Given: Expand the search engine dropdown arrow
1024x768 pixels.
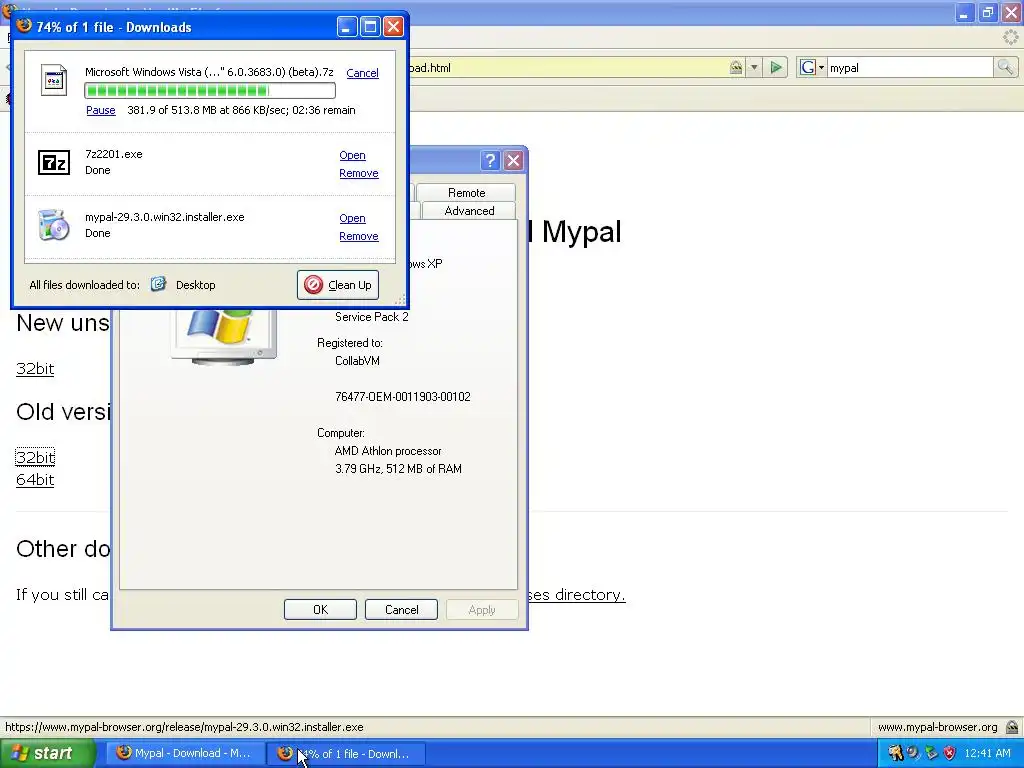Looking at the screenshot, I should click(x=821, y=67).
